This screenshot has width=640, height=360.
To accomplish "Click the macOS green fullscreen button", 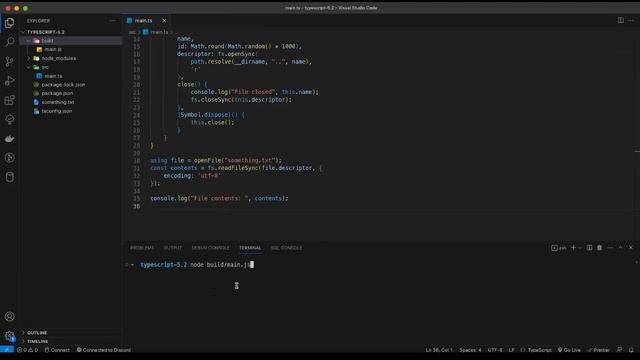I will point(25,8).
